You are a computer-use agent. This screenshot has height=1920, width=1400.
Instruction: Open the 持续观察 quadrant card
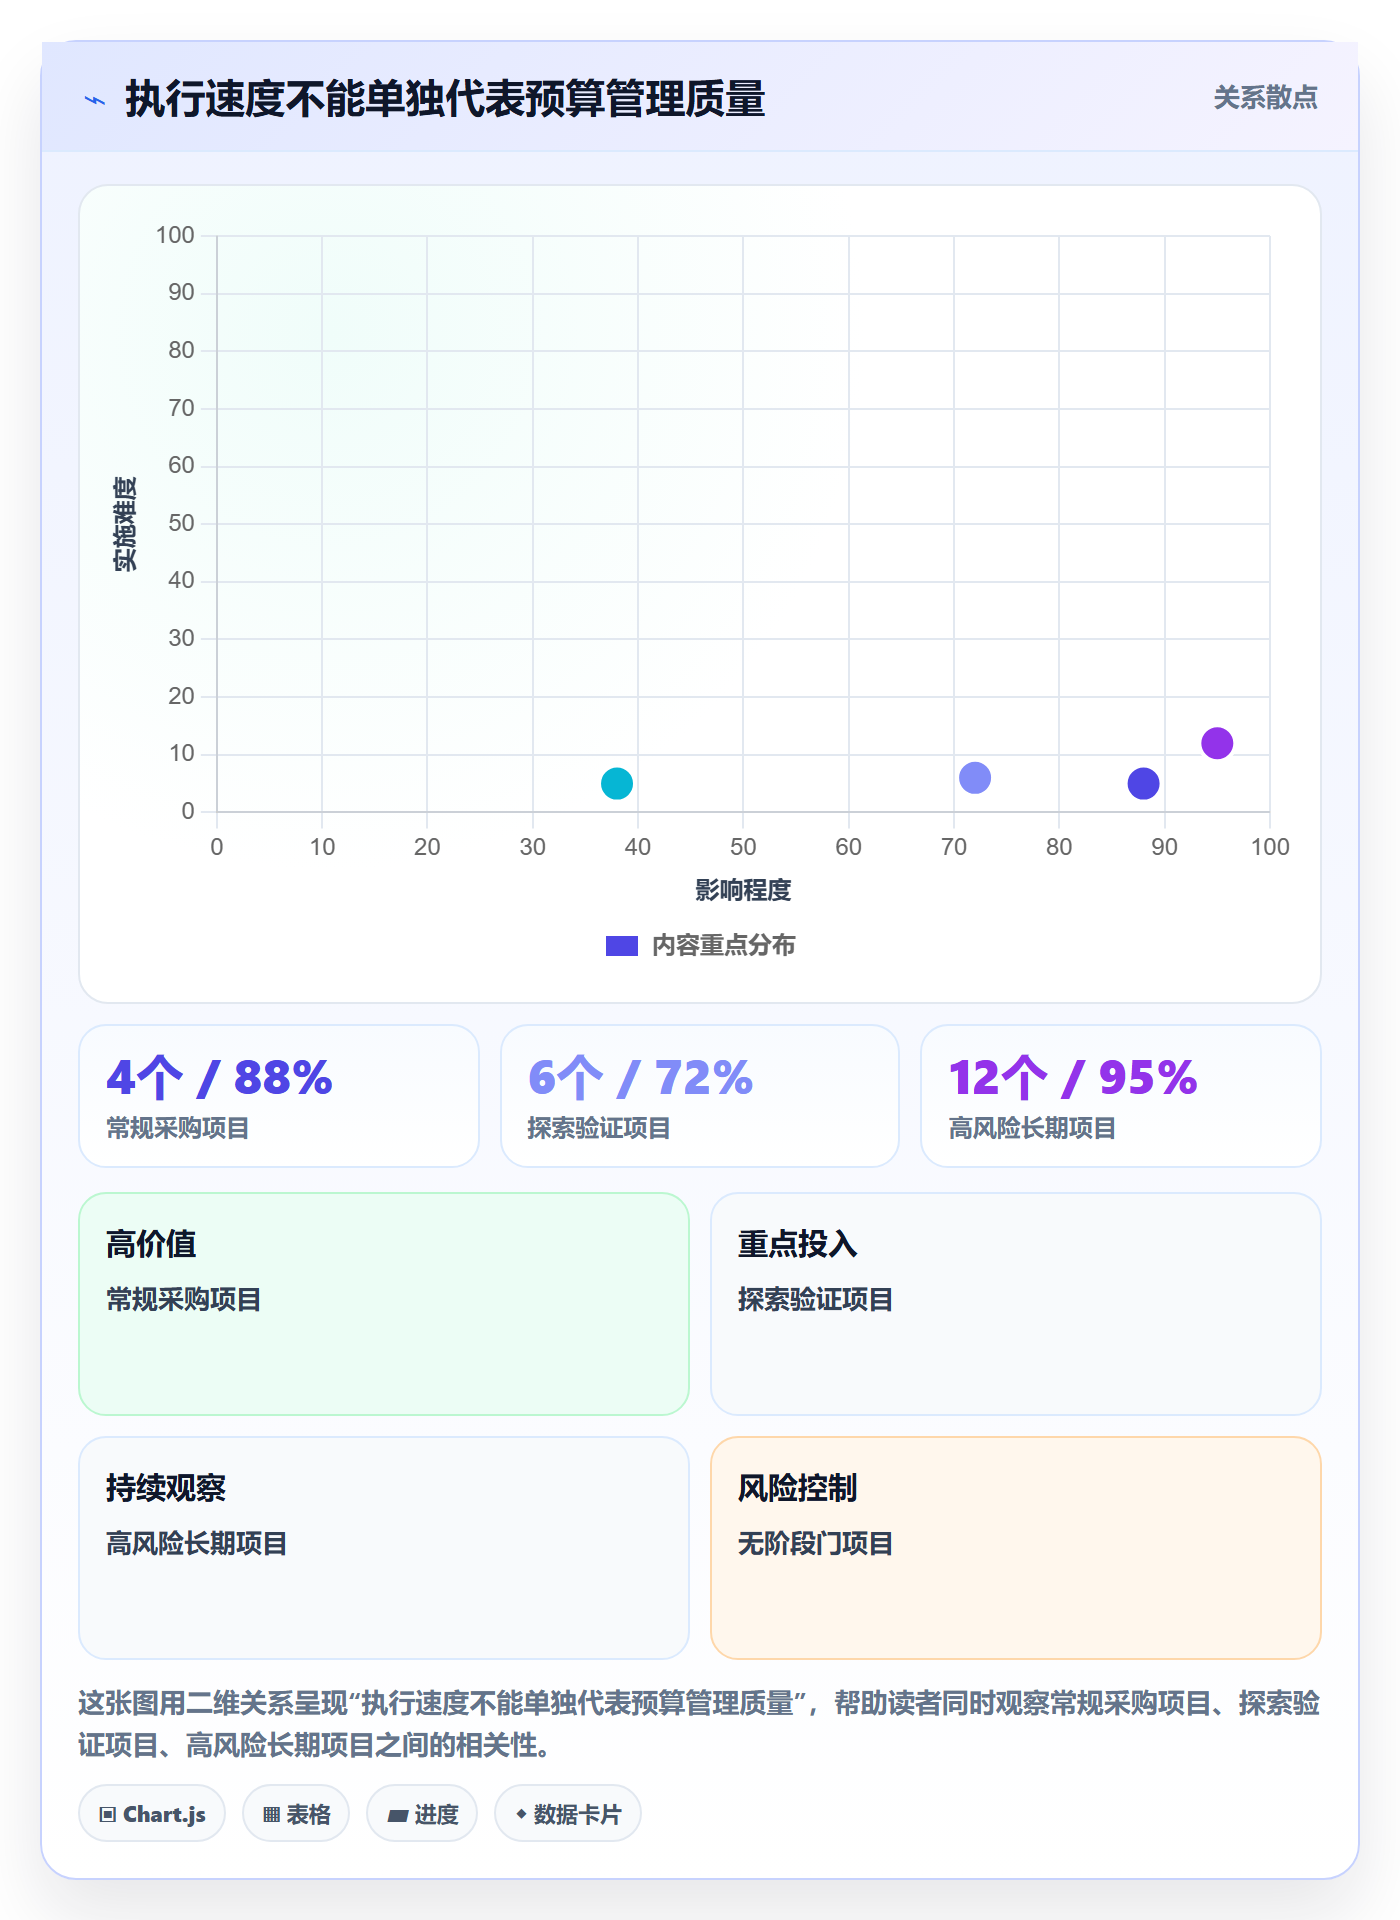pyautogui.click(x=384, y=1548)
